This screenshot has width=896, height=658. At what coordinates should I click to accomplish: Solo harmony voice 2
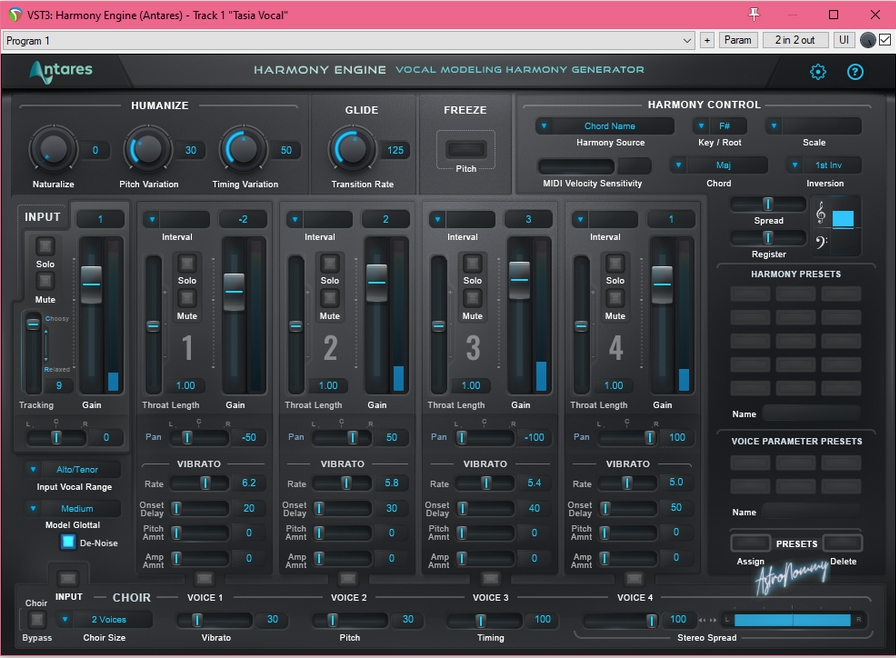pyautogui.click(x=330, y=263)
